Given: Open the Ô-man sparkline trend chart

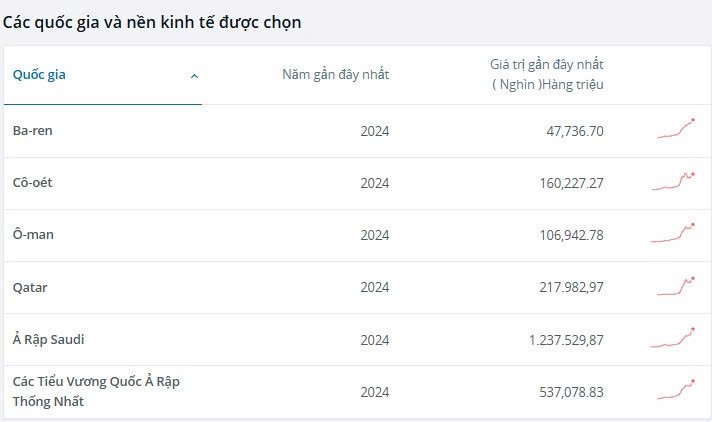Looking at the screenshot, I should pyautogui.click(x=672, y=233).
